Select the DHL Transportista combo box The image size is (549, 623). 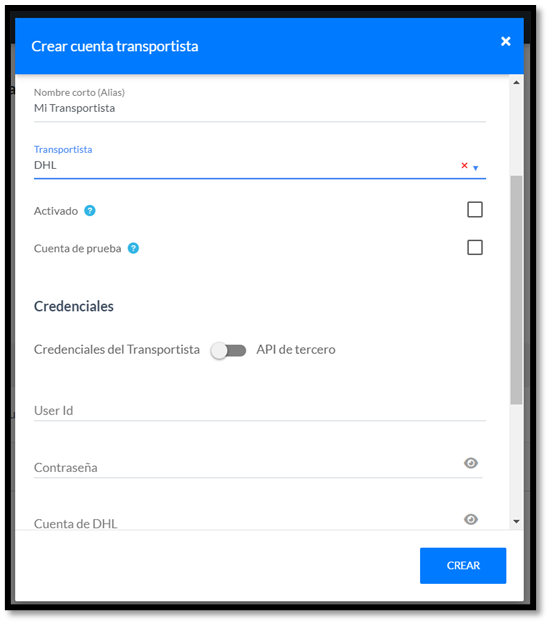246,165
